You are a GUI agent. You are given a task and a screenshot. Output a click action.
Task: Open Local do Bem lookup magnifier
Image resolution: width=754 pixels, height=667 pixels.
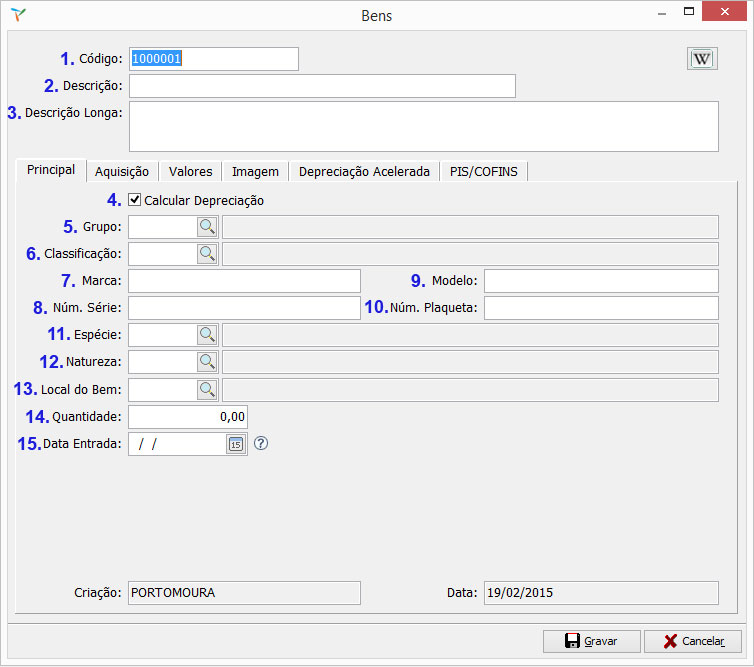207,390
